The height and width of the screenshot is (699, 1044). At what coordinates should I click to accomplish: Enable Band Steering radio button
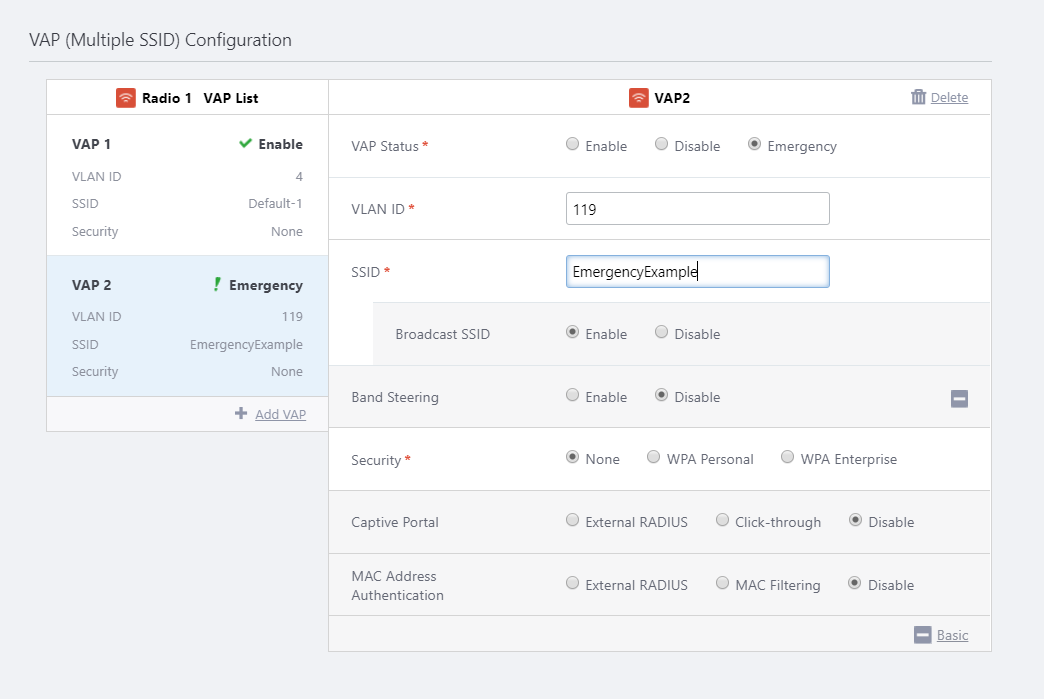573,396
